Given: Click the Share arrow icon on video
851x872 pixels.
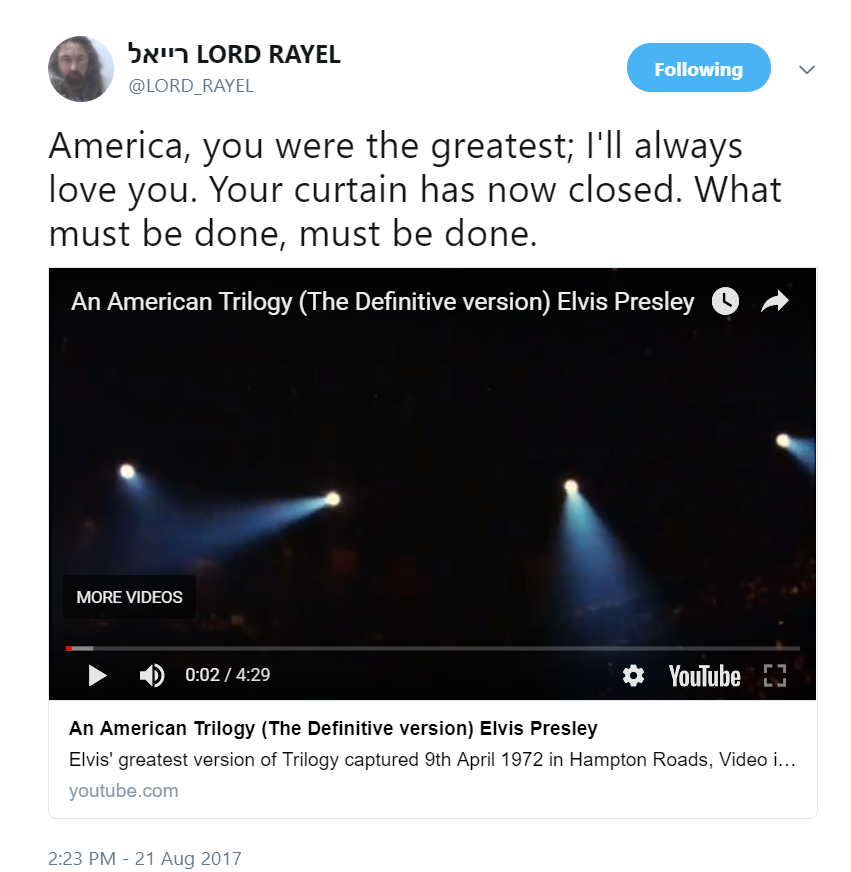Looking at the screenshot, I should (775, 301).
